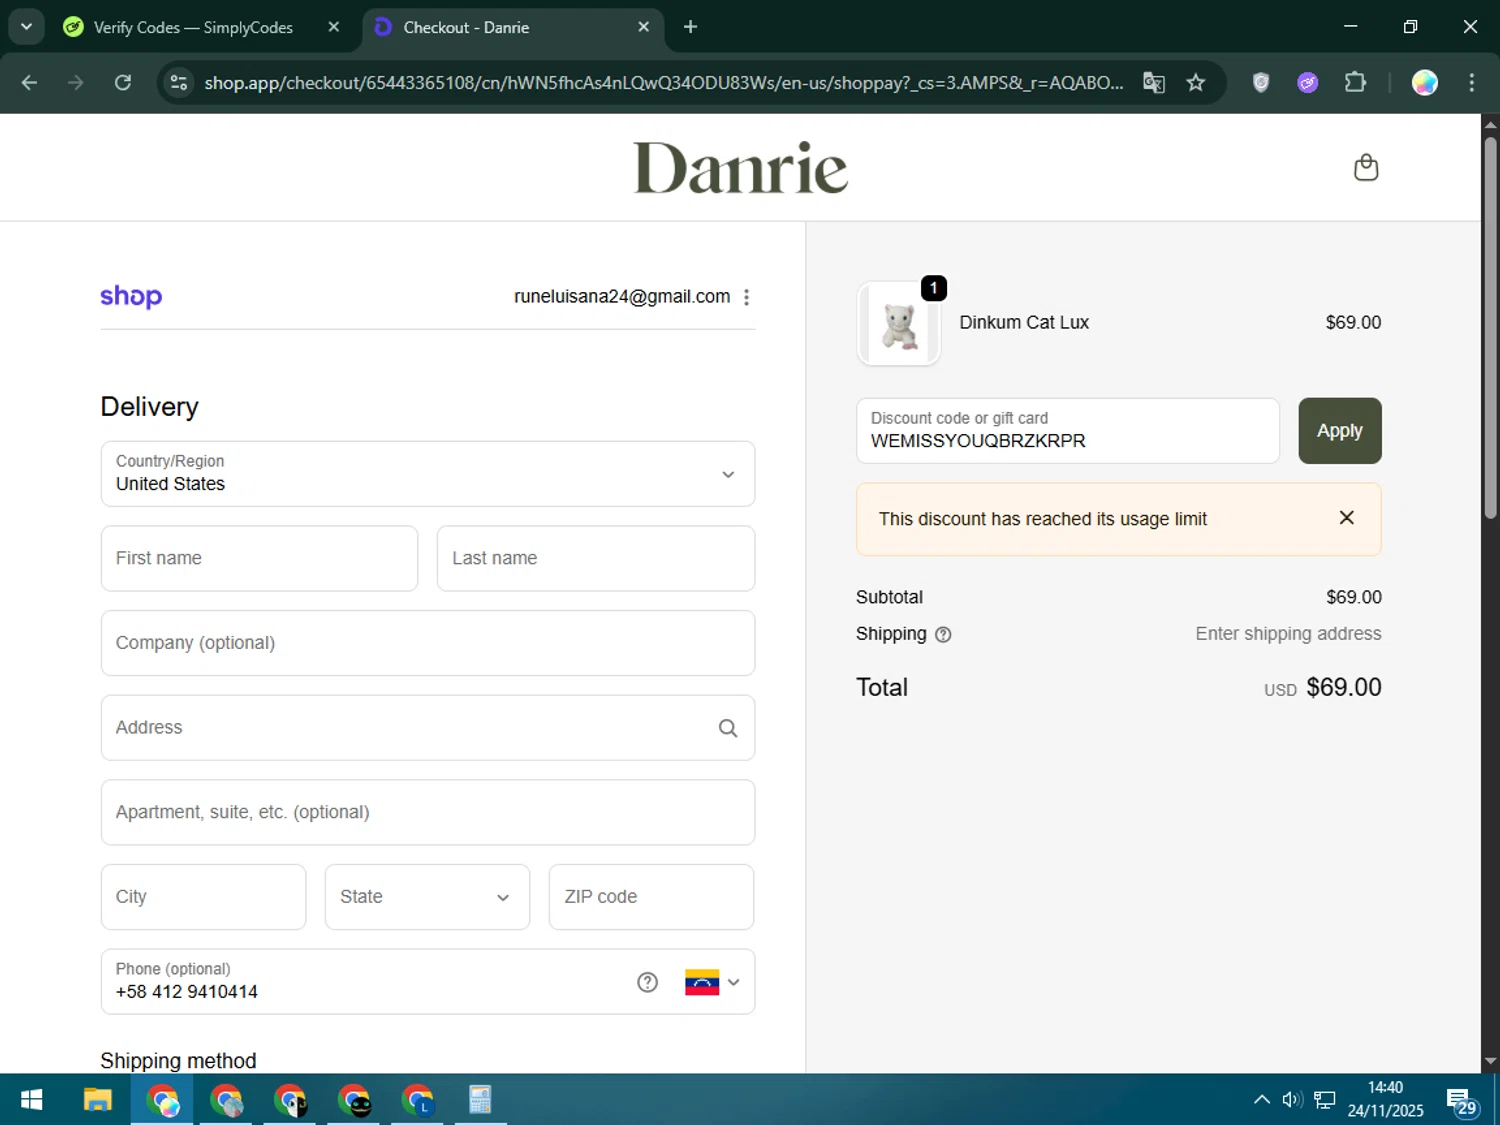
Task: Click the address search magnifier icon
Action: pyautogui.click(x=728, y=728)
